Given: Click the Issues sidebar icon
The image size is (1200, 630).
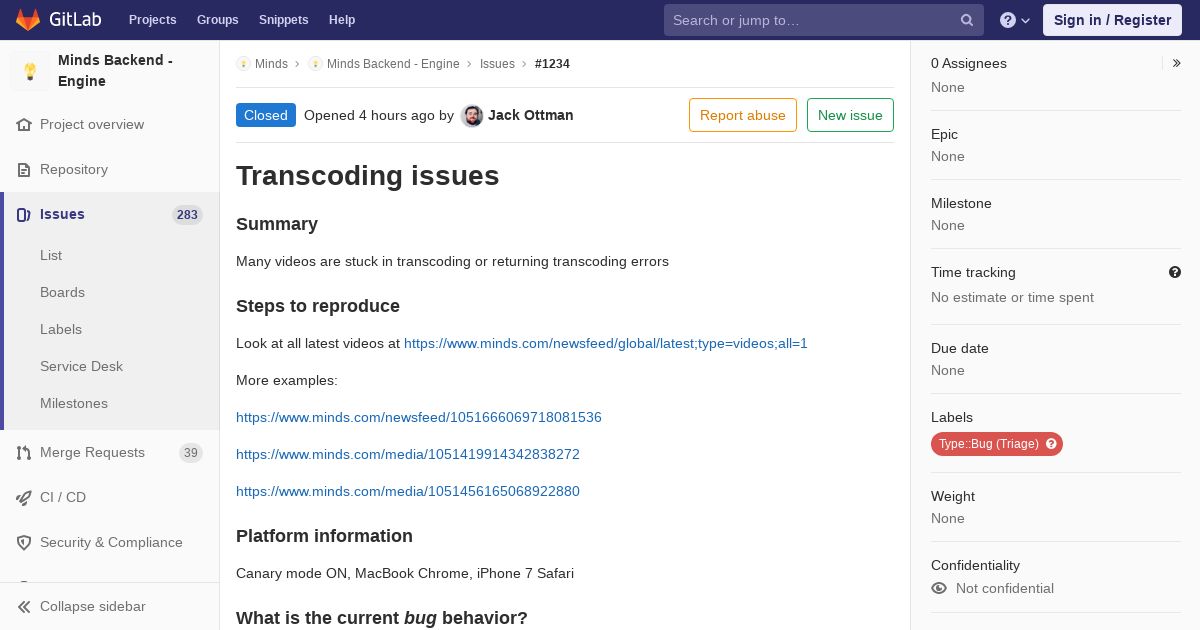Looking at the screenshot, I should click(24, 215).
